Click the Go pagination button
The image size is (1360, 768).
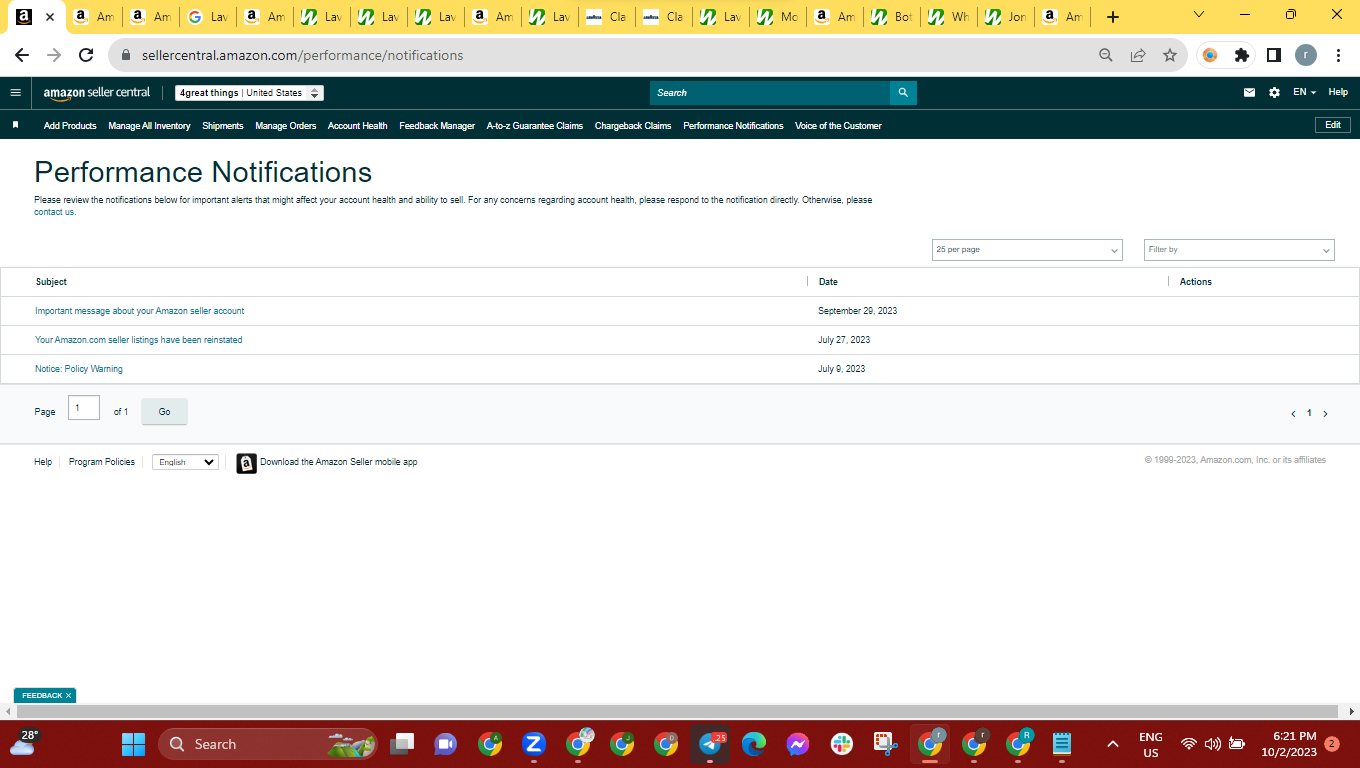click(x=164, y=412)
